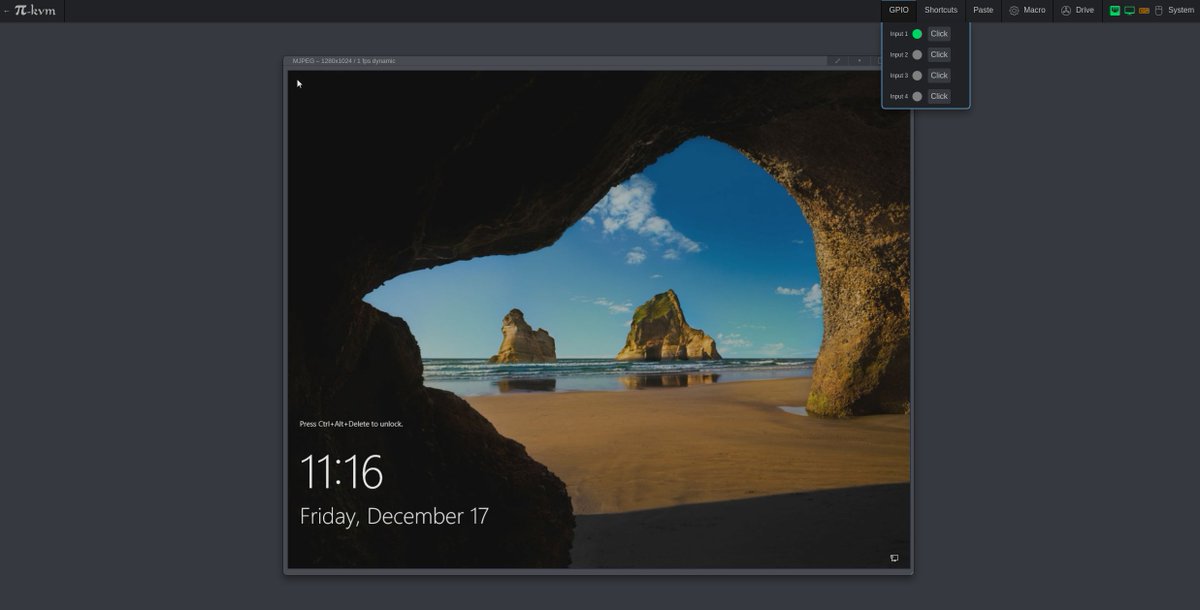The width and height of the screenshot is (1200, 610).
Task: Open the System menu label
Action: [1180, 10]
